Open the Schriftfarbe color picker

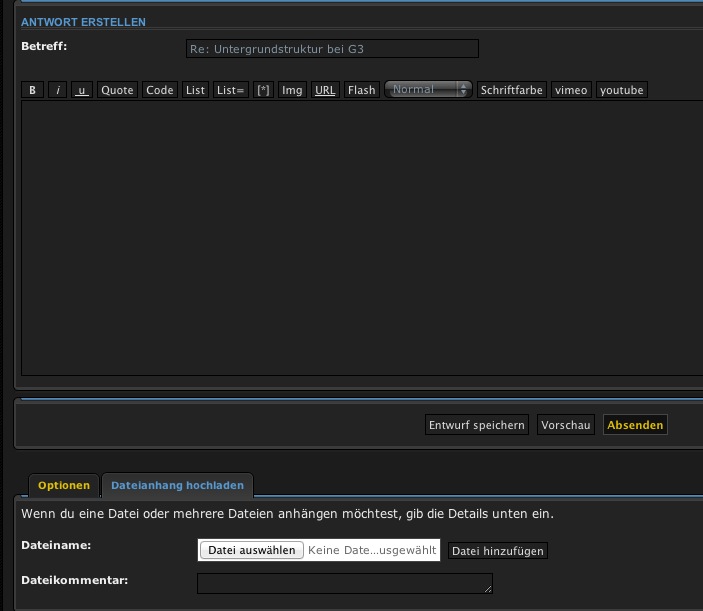click(x=512, y=90)
